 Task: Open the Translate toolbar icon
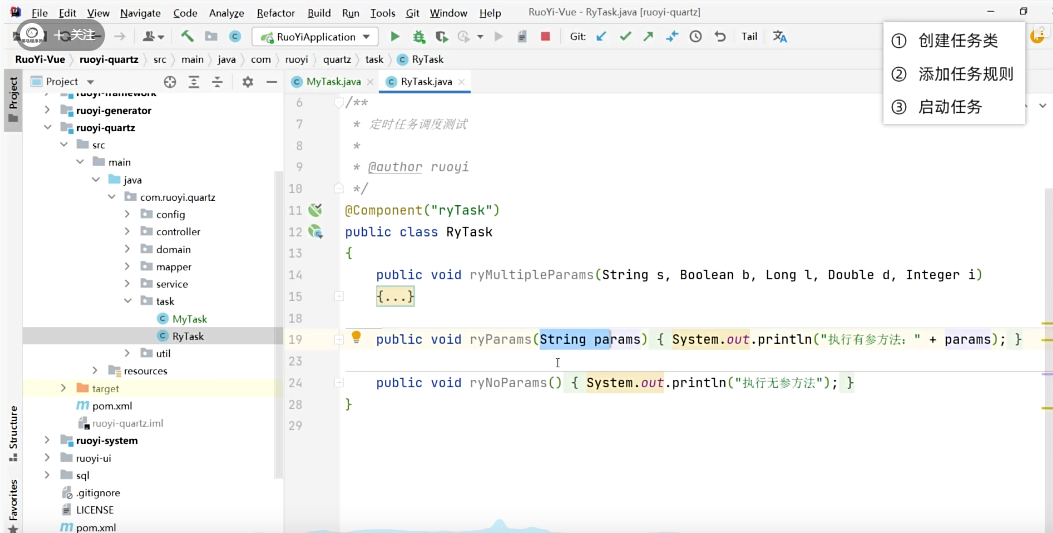coord(780,37)
